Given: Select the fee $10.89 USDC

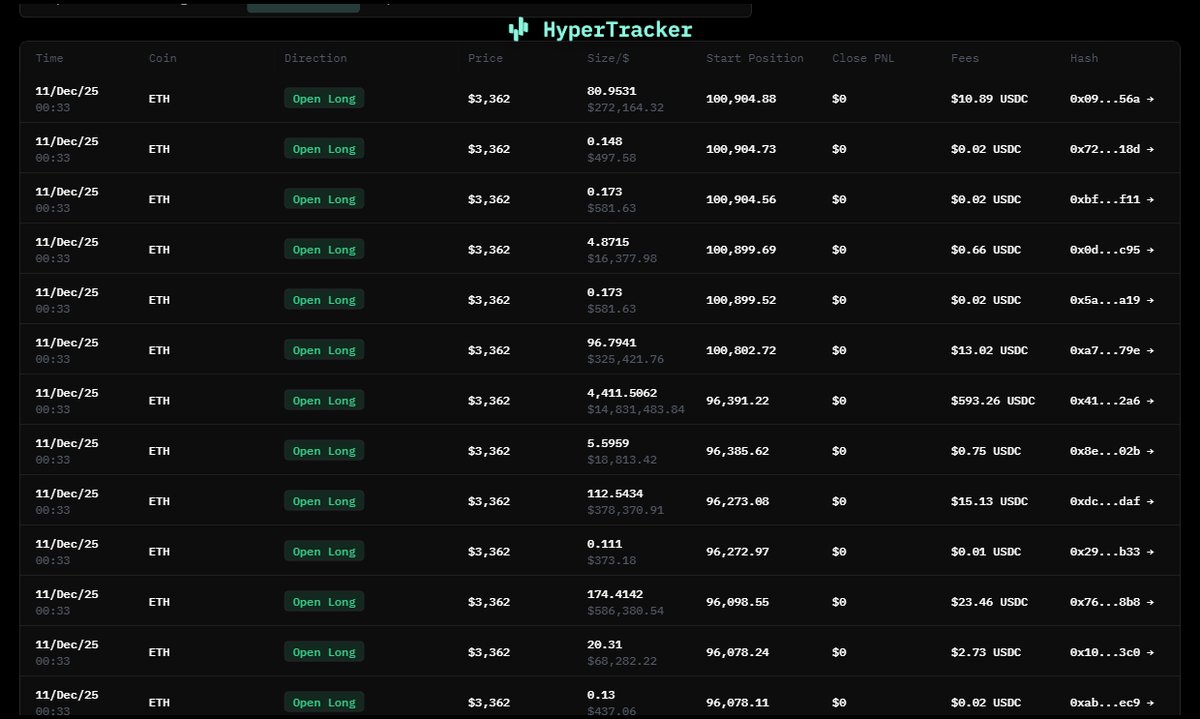Looking at the screenshot, I should click(989, 99).
